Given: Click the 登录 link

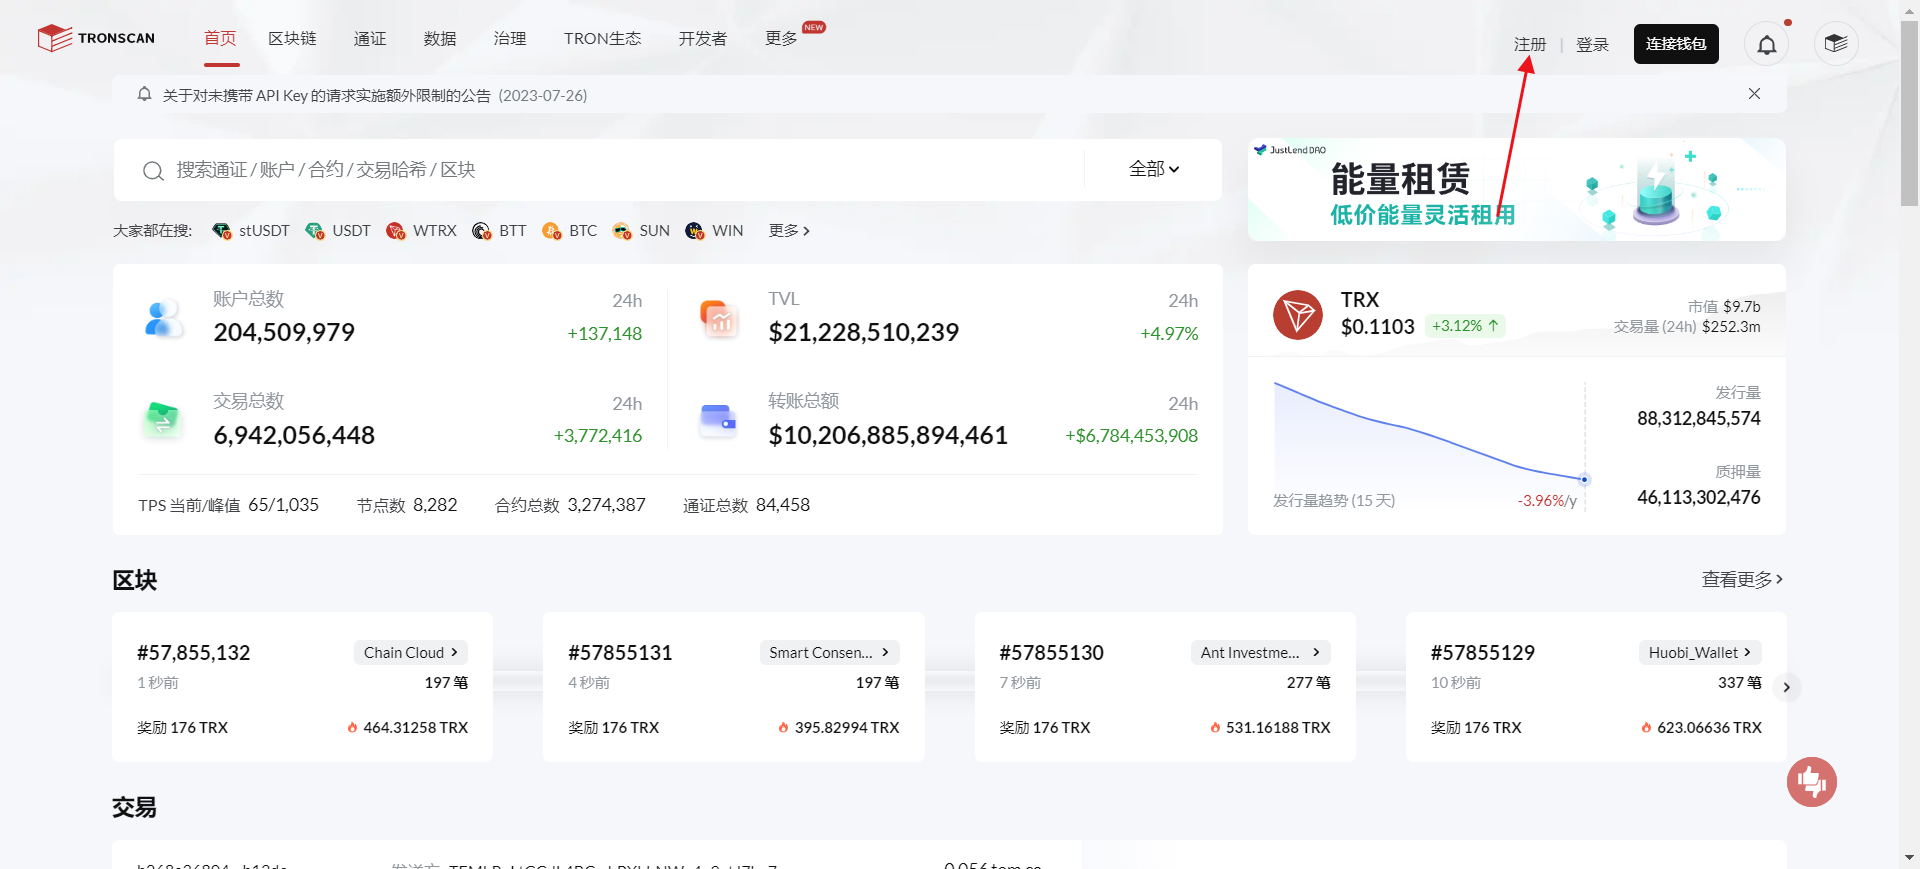Looking at the screenshot, I should pos(1592,44).
